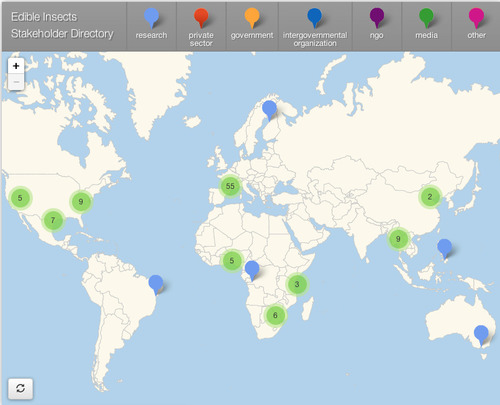Expand the Southeast Asia cluster of 9
This screenshot has height=405, width=500.
tap(398, 239)
